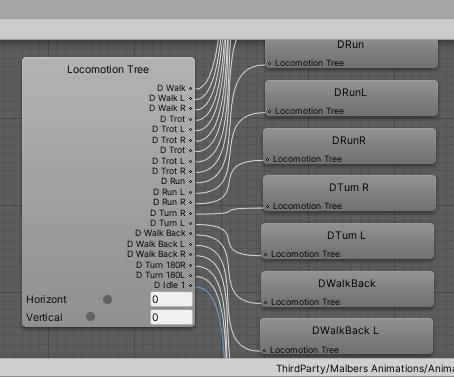Click the input port on the DWalkBack node
Image resolution: width=454 pixels, height=377 pixels.
pyautogui.click(x=265, y=302)
